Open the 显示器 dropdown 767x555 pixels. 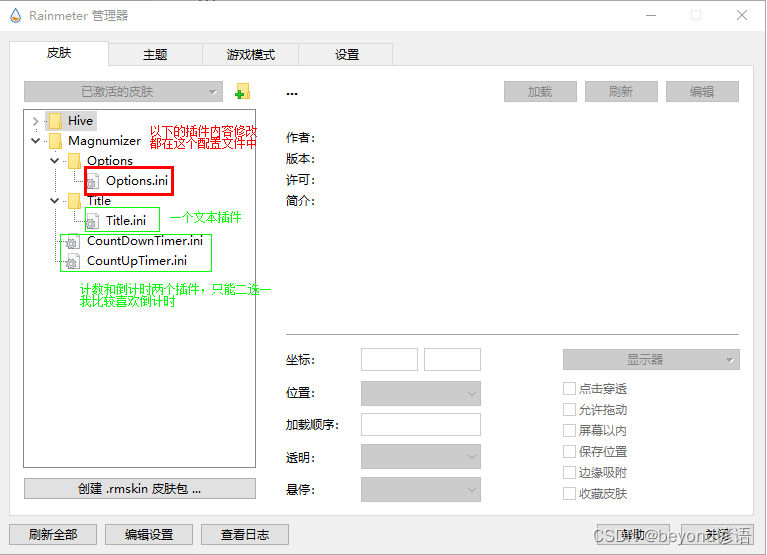pos(651,360)
